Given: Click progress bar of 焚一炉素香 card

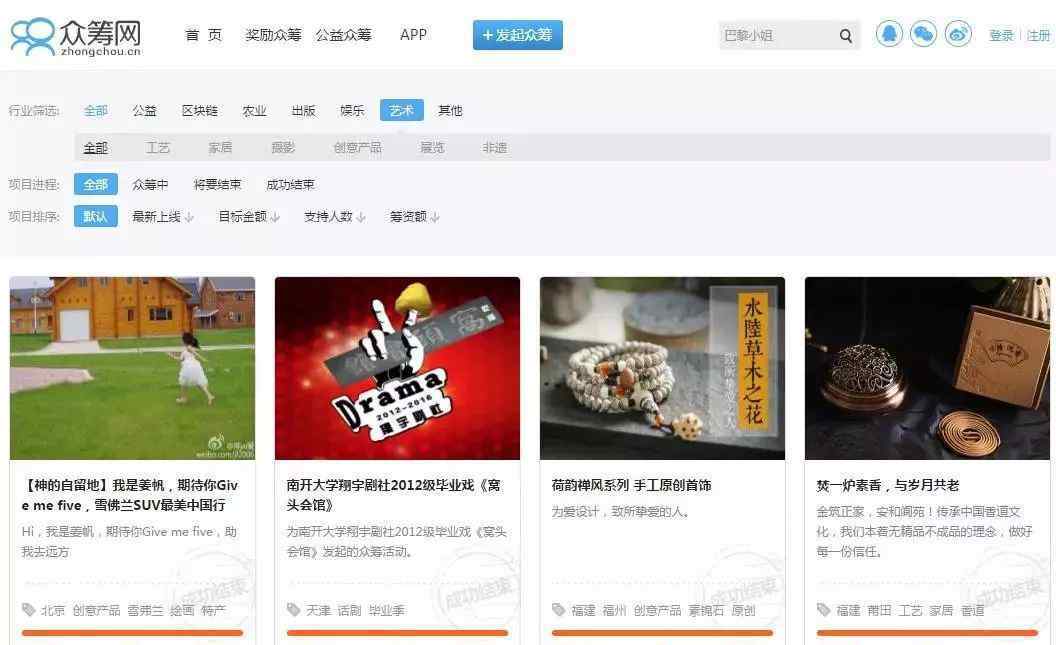Looking at the screenshot, I should [x=927, y=633].
